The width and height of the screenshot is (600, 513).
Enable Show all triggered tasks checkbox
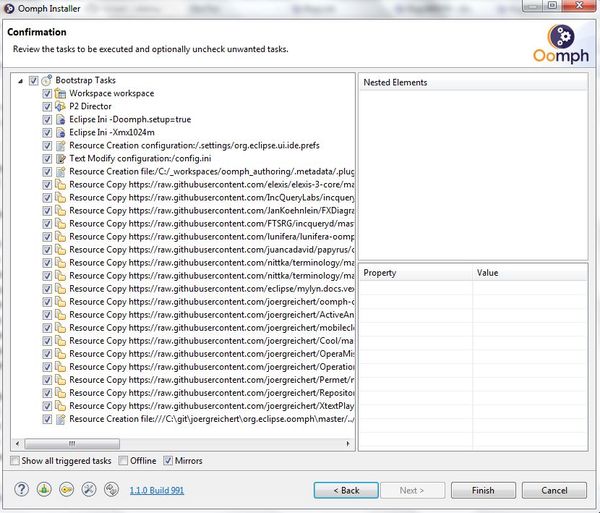click(x=15, y=461)
